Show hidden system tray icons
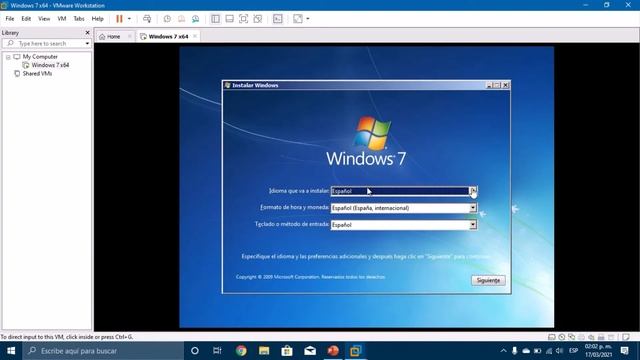The height and width of the screenshot is (360, 640). click(x=503, y=351)
